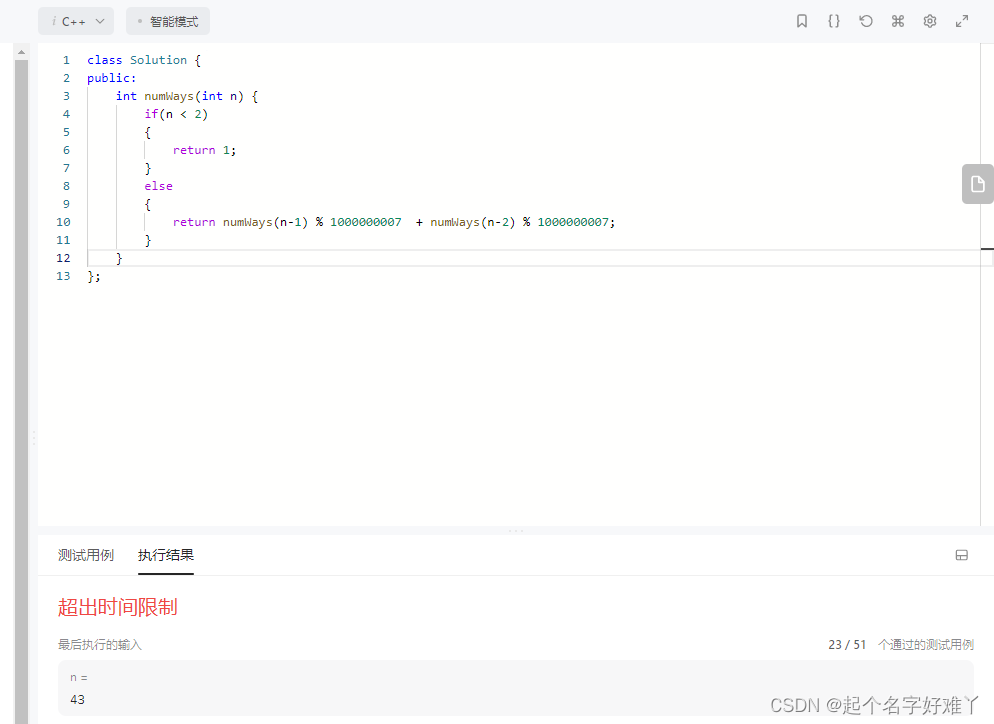Click the curly braces format code icon
Image resolution: width=994 pixels, height=724 pixels.
pyautogui.click(x=834, y=21)
